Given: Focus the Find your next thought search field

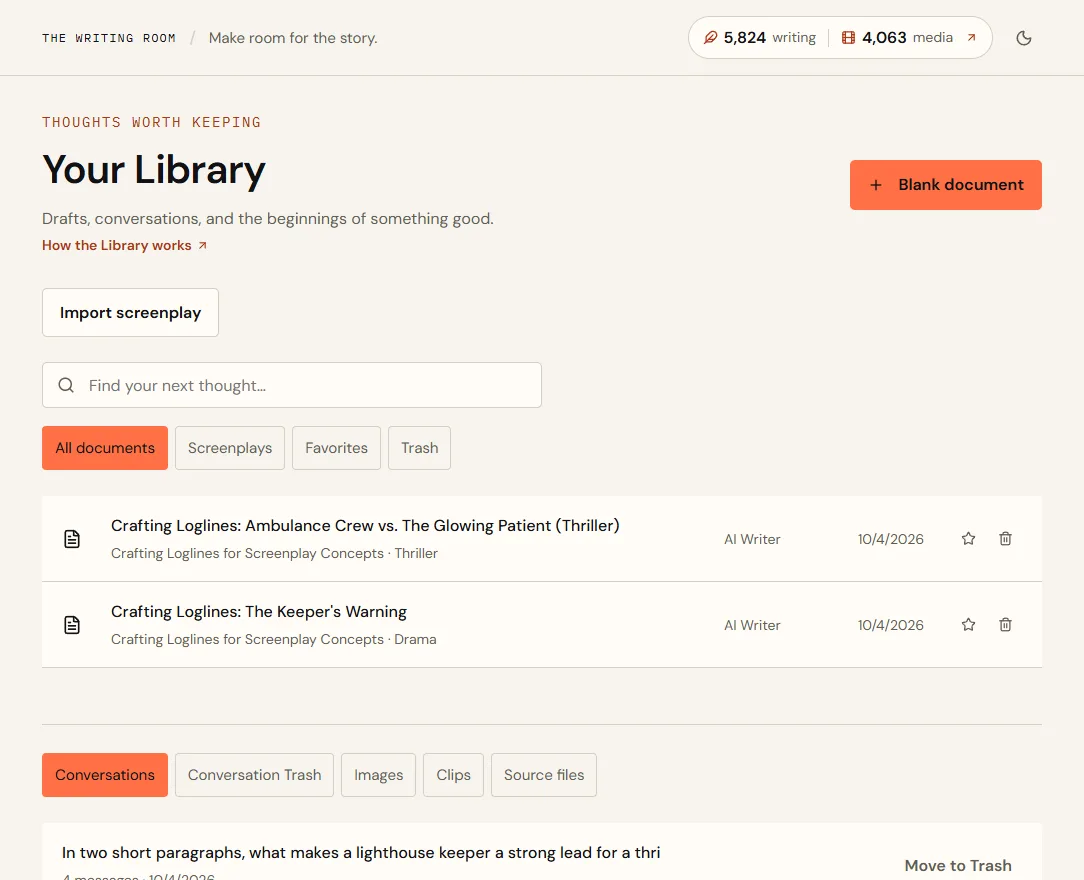Looking at the screenshot, I should click(x=292, y=385).
